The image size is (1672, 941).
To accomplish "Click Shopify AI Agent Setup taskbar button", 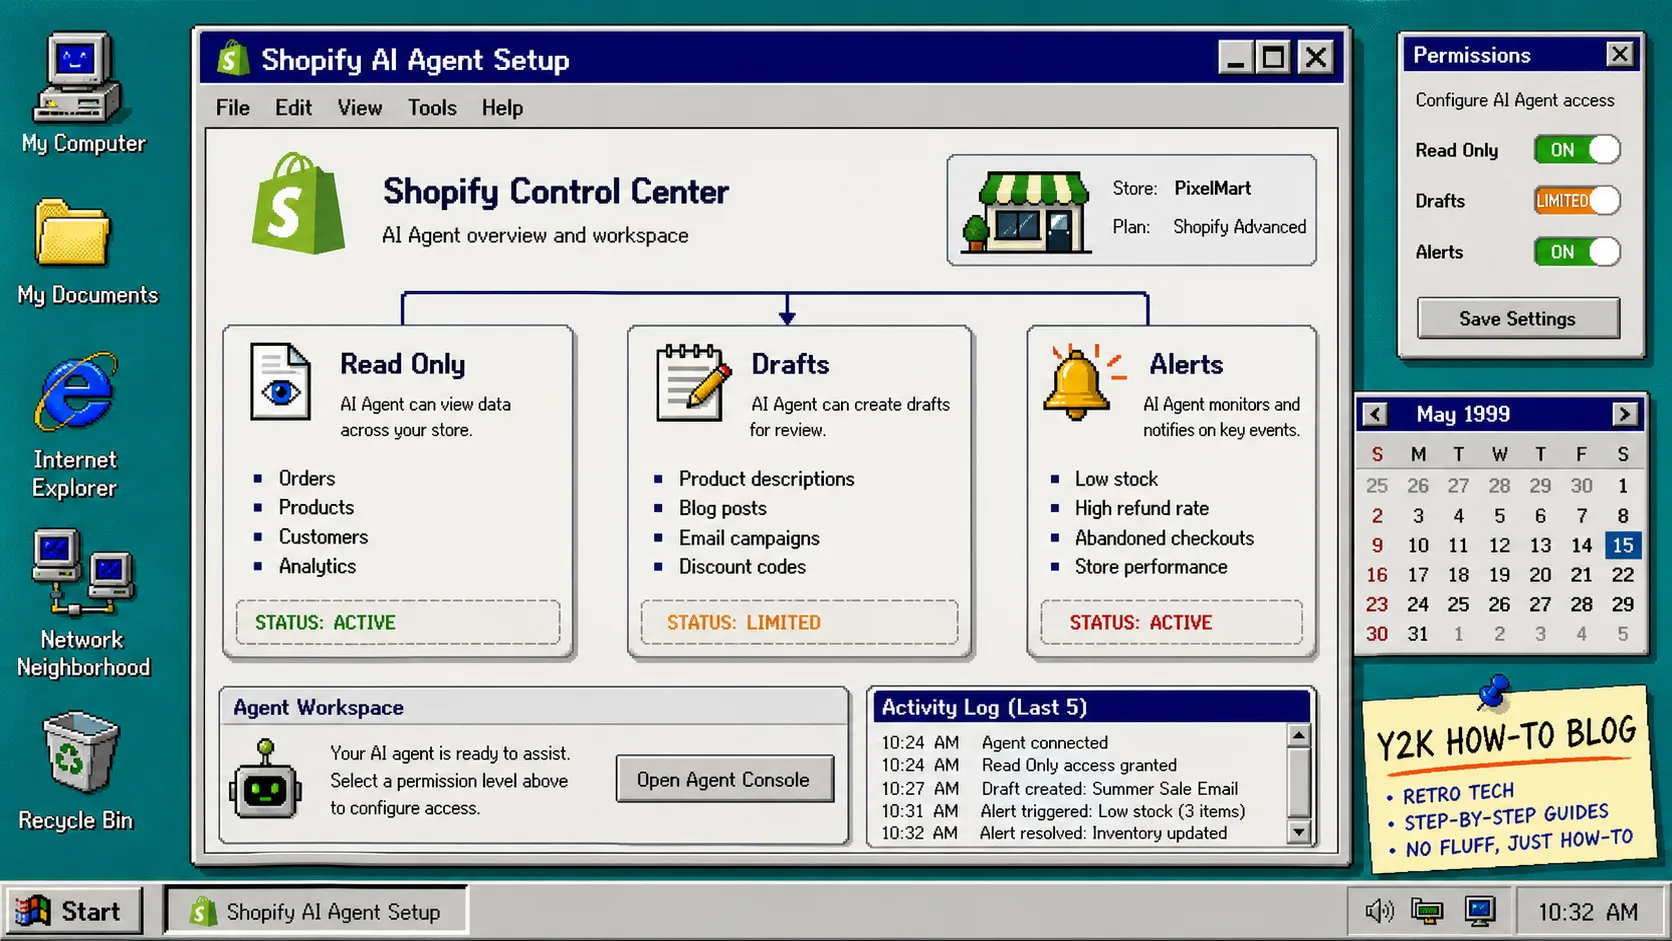I will click(x=316, y=912).
